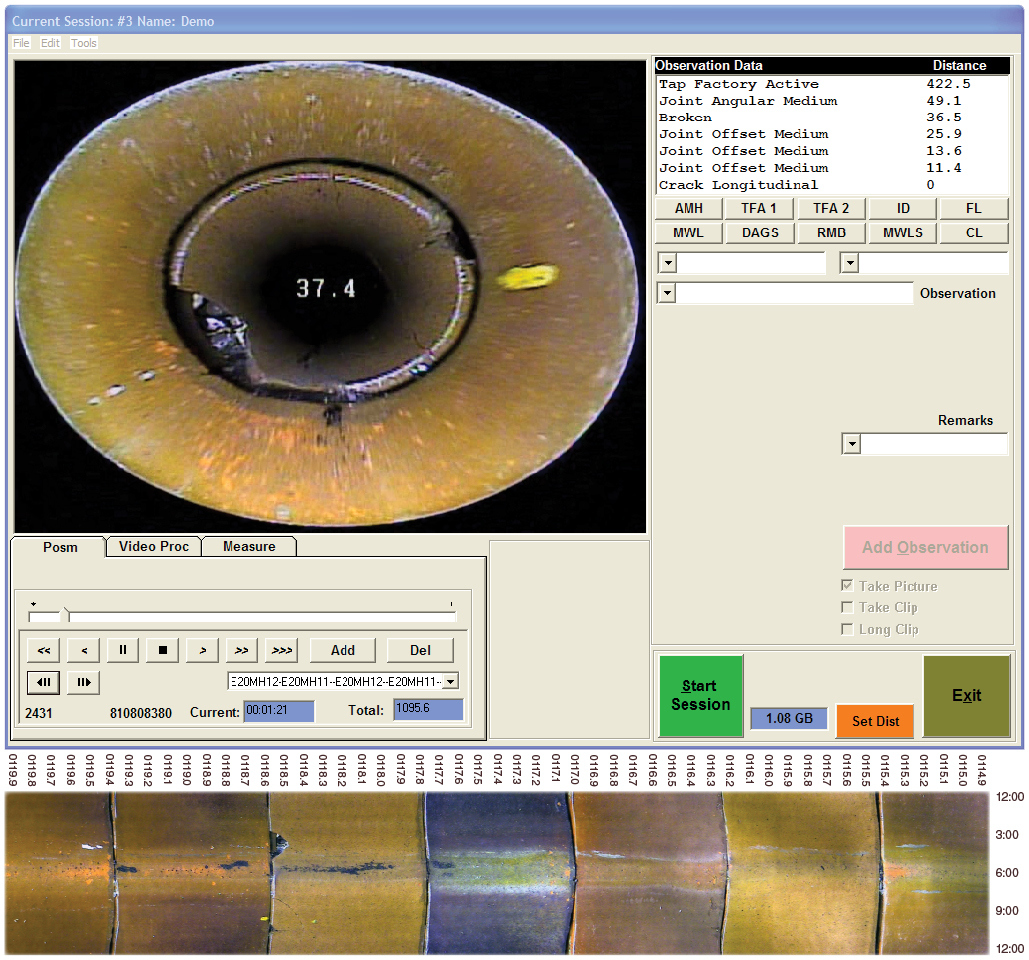Image resolution: width=1029 pixels, height=960 pixels.
Task: Switch to the Video Proc tab
Action: [x=153, y=546]
